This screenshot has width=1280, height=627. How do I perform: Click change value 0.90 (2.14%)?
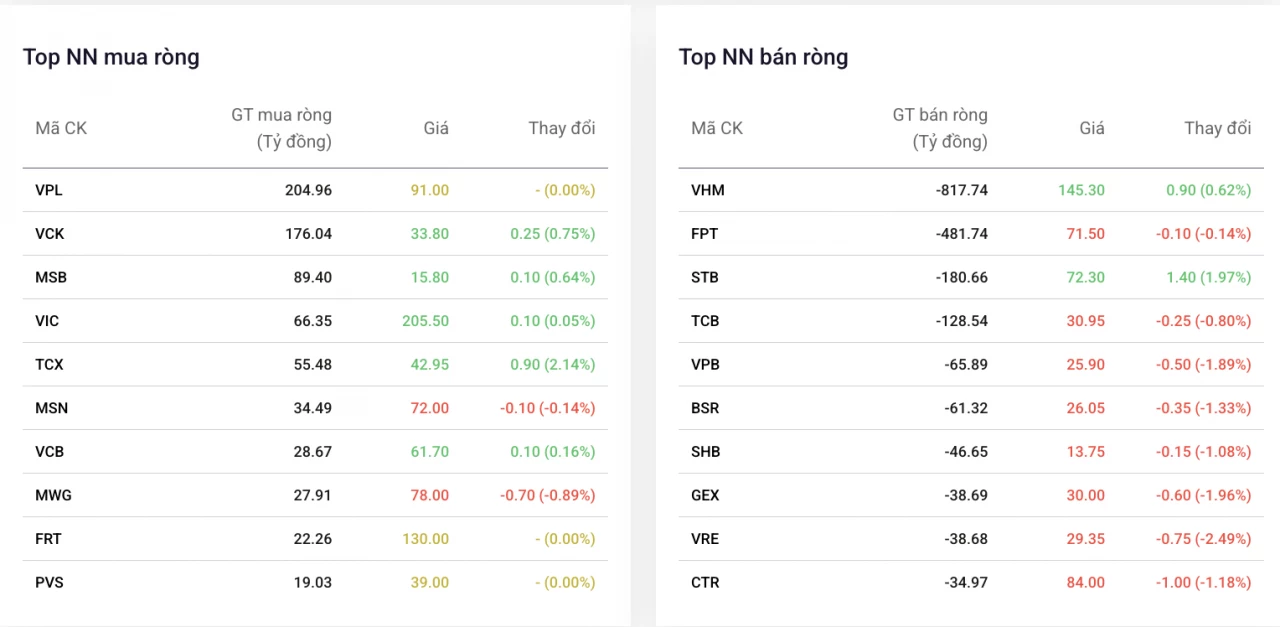click(x=553, y=365)
